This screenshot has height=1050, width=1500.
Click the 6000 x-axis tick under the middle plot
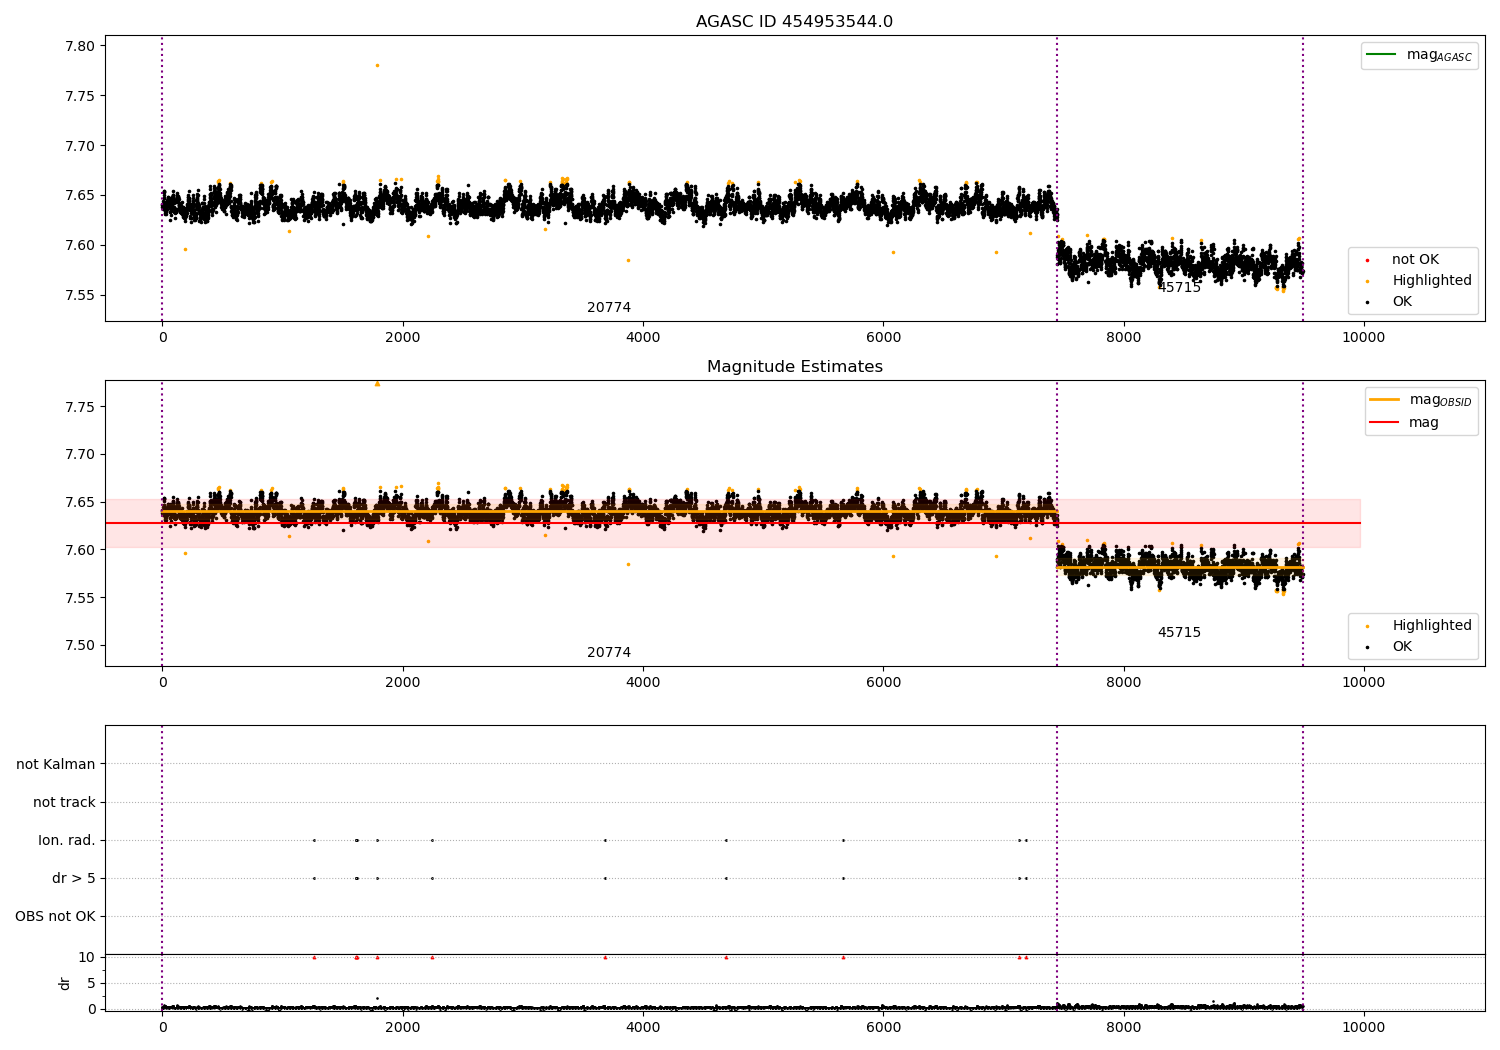[x=883, y=683]
